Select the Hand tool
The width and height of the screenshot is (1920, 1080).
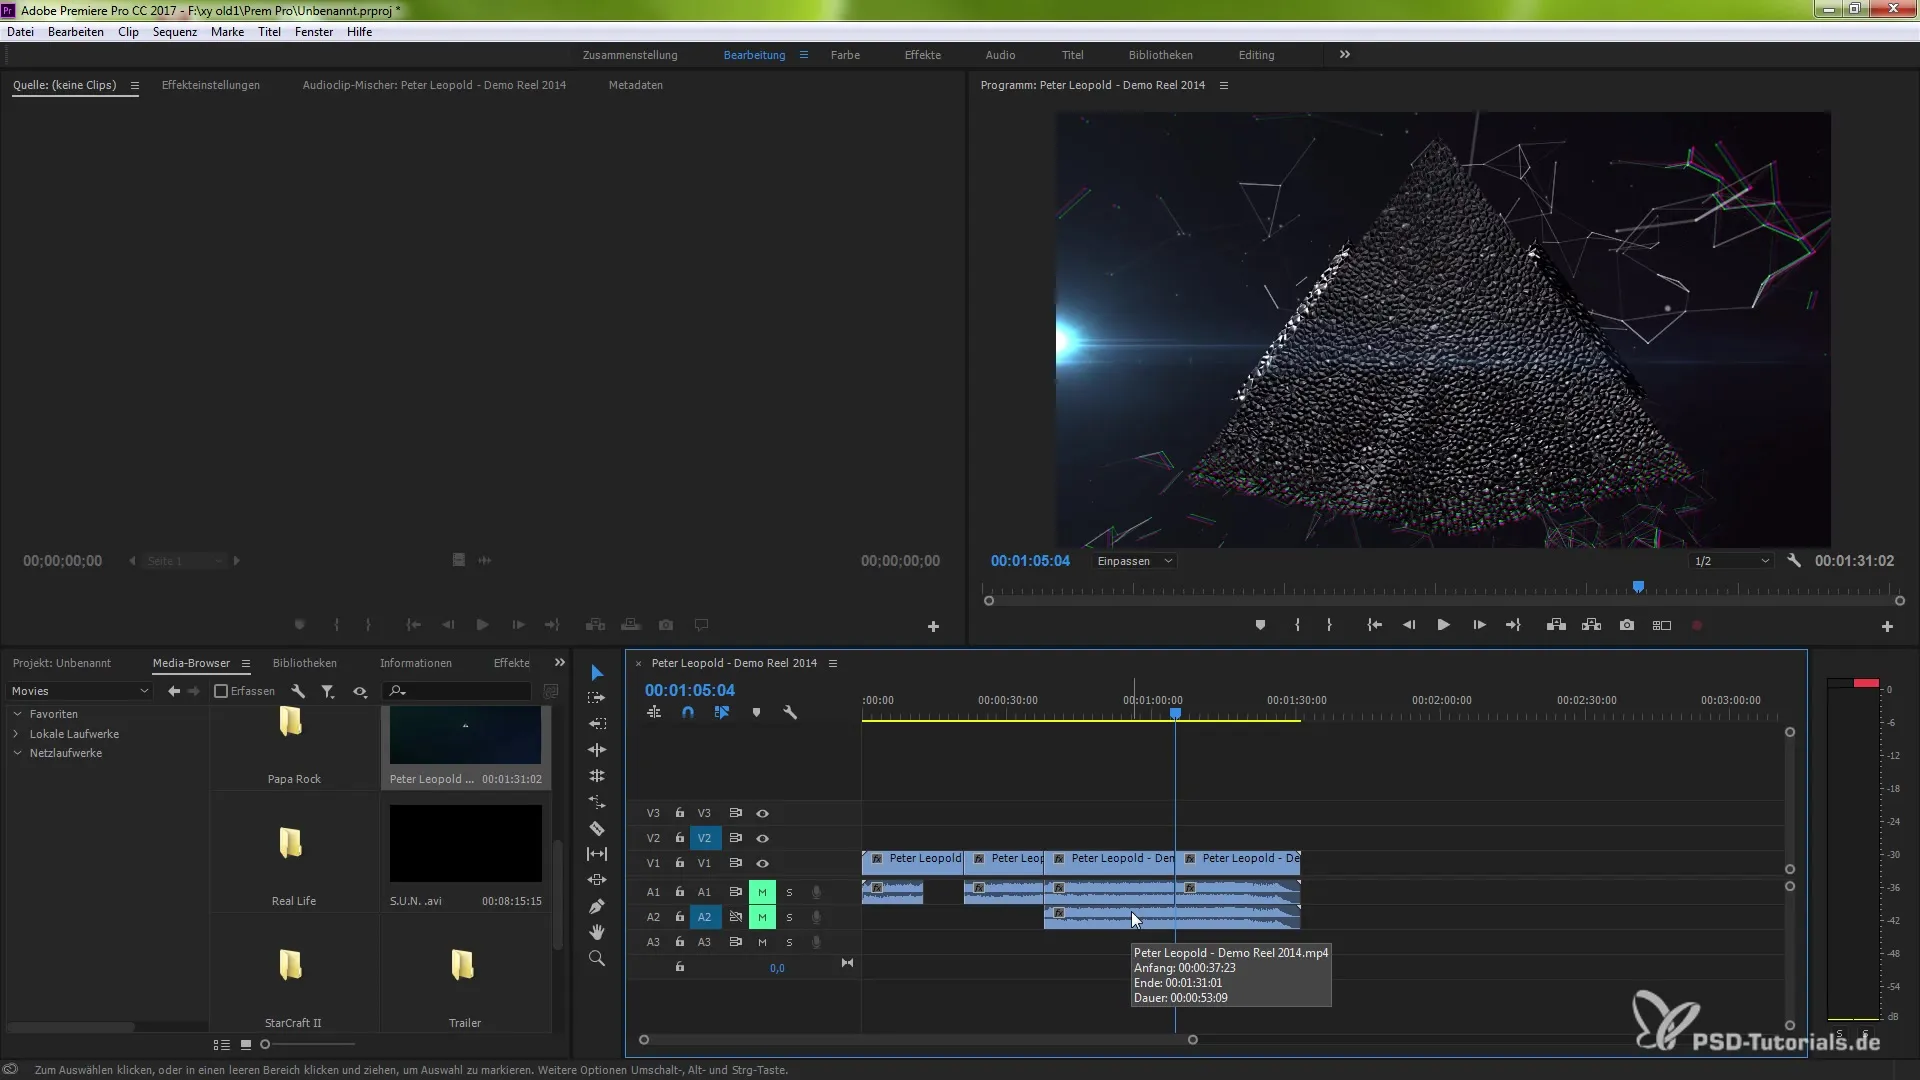tap(597, 932)
